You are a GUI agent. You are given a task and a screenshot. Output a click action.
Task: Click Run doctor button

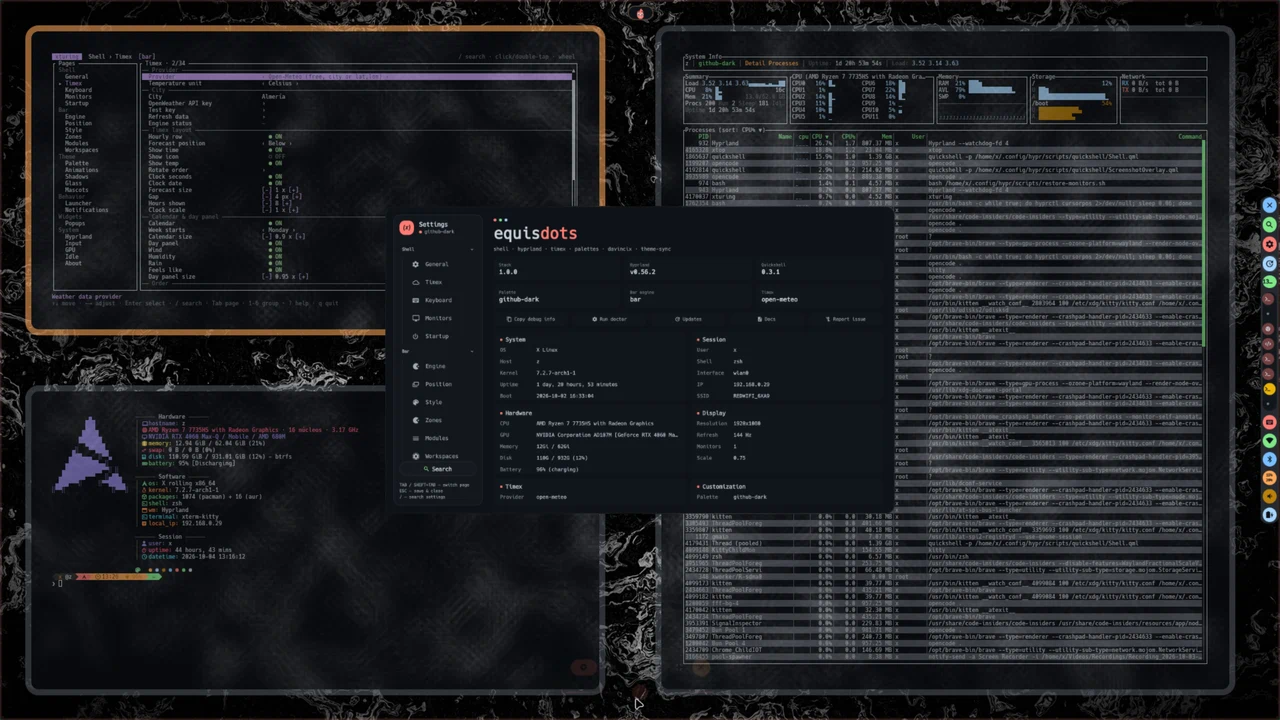click(610, 319)
